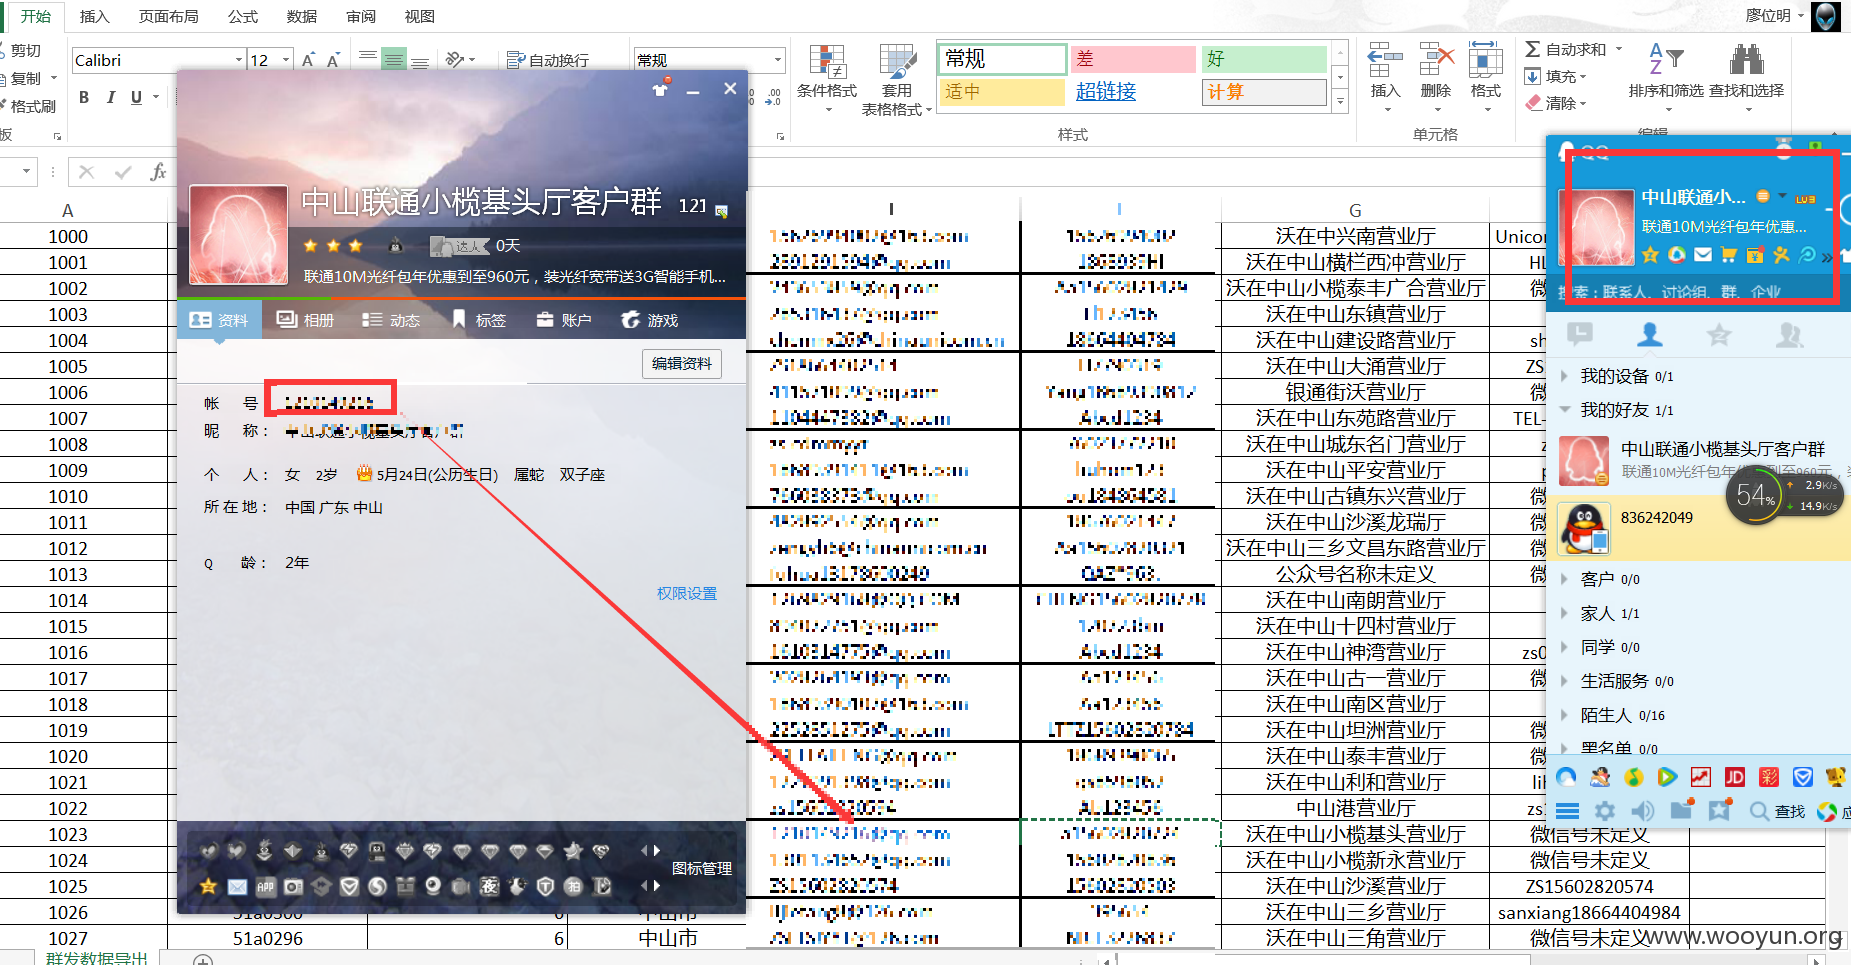Image resolution: width=1851 pixels, height=965 pixels.
Task: Click the 插入 insert cells icon
Action: pyautogui.click(x=1385, y=61)
